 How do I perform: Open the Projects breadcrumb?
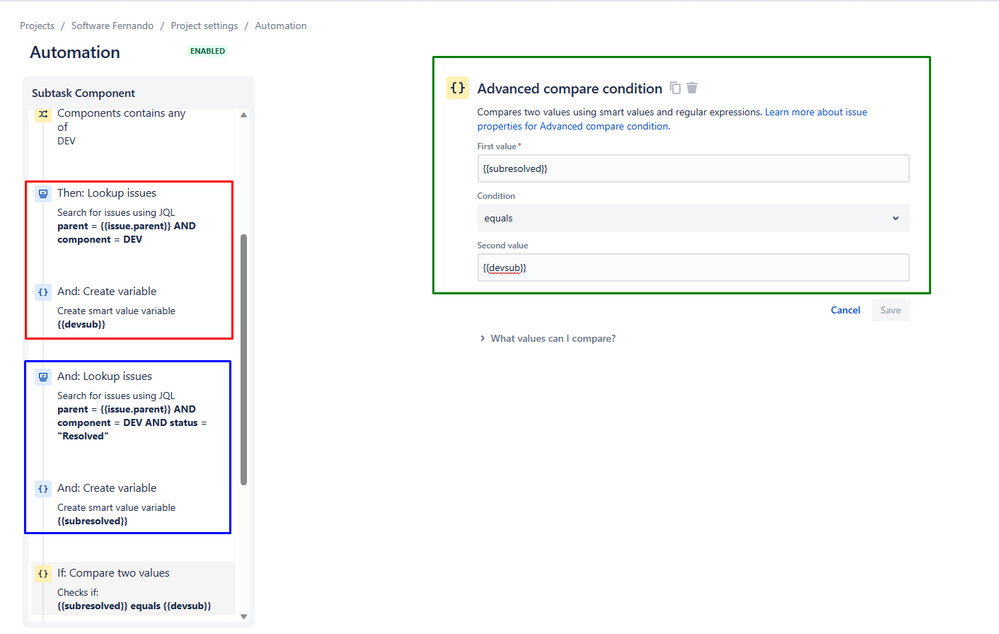[37, 25]
